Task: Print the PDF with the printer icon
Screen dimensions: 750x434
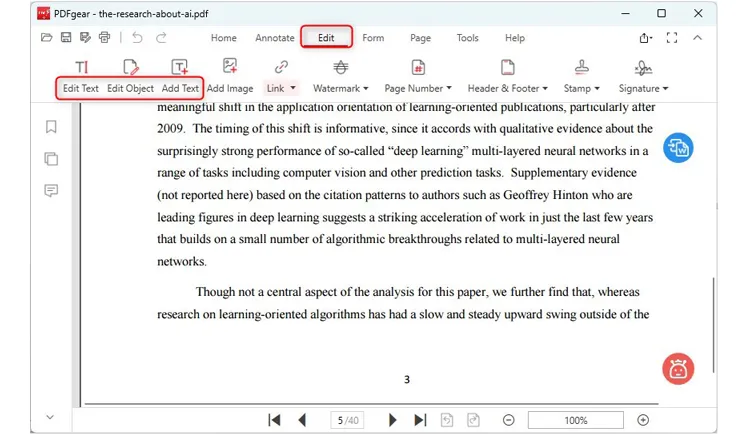Action: (x=105, y=37)
